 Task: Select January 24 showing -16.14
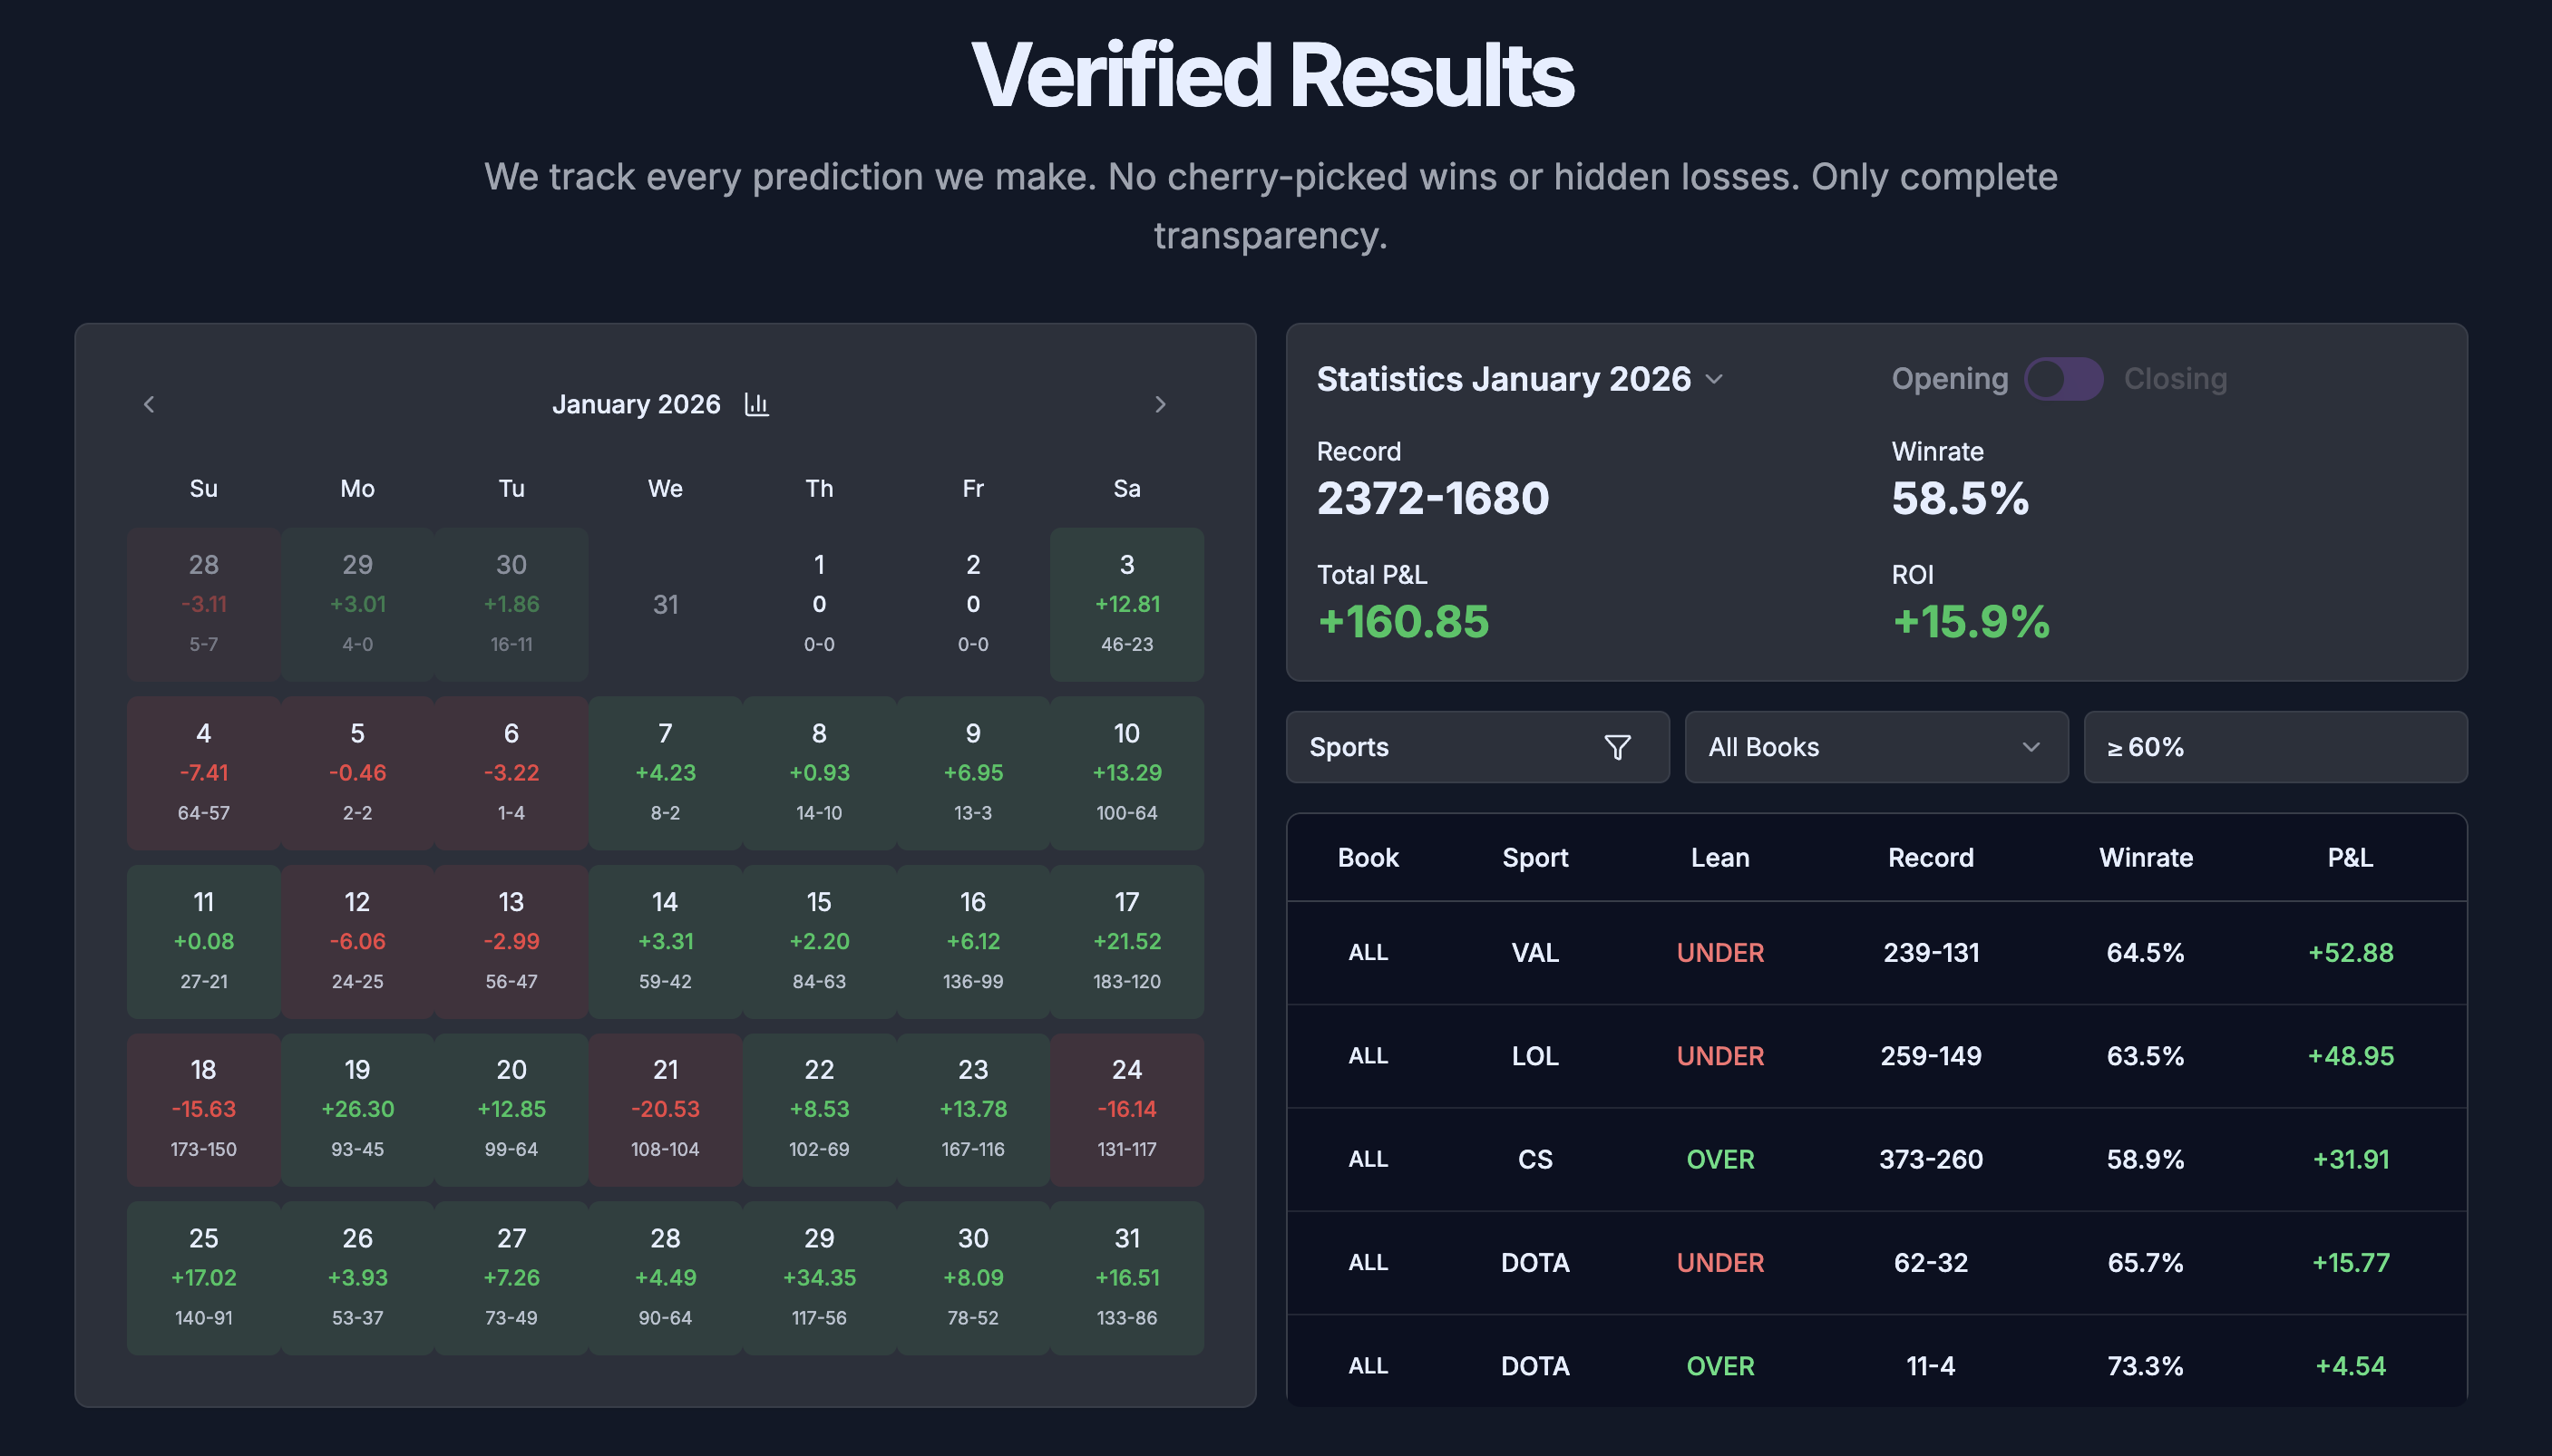pyautogui.click(x=1127, y=1108)
